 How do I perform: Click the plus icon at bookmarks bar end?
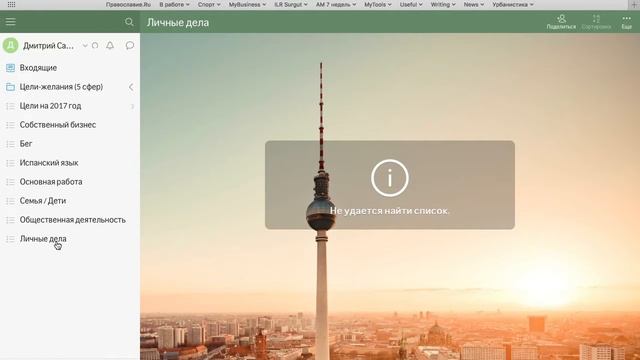tap(635, 4)
